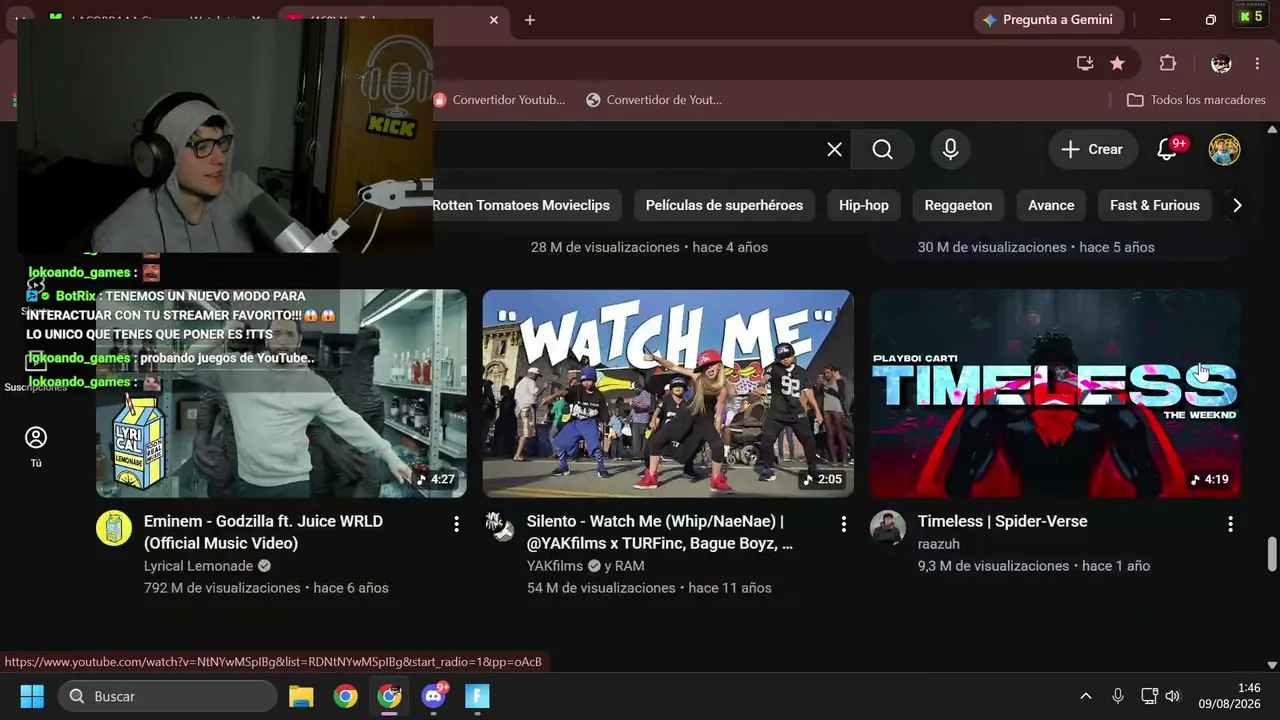
Task: Select the Avance chip
Action: [x=1051, y=205]
